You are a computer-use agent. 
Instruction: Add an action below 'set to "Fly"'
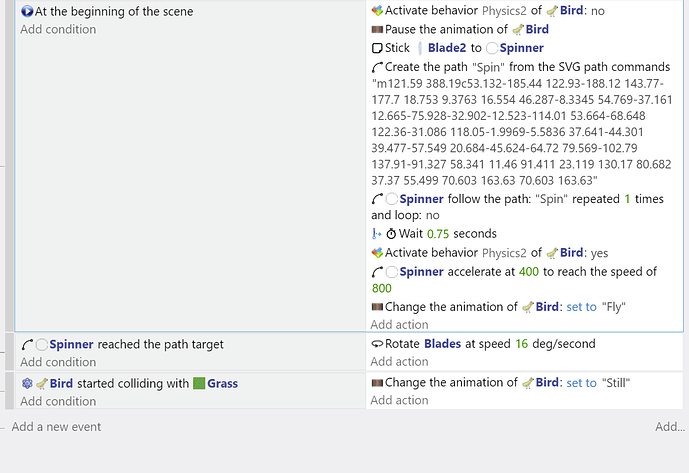pyautogui.click(x=399, y=324)
